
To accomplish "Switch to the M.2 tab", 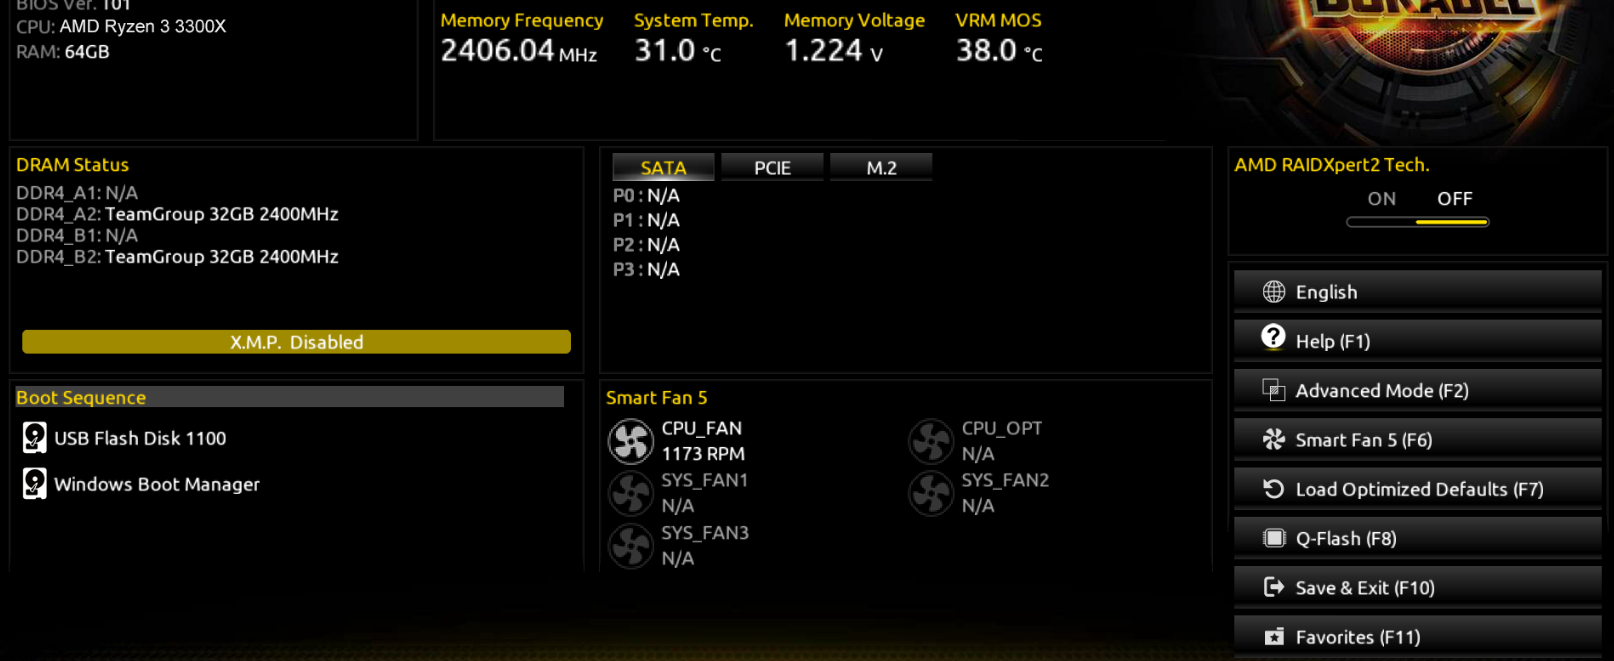I will point(881,167).
